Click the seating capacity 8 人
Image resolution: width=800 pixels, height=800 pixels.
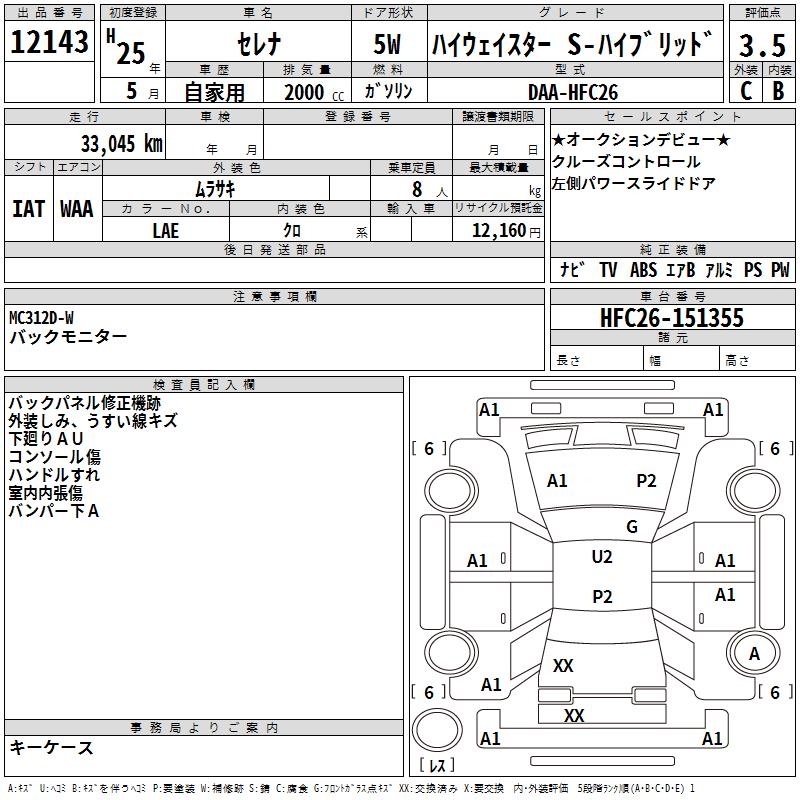[429, 189]
